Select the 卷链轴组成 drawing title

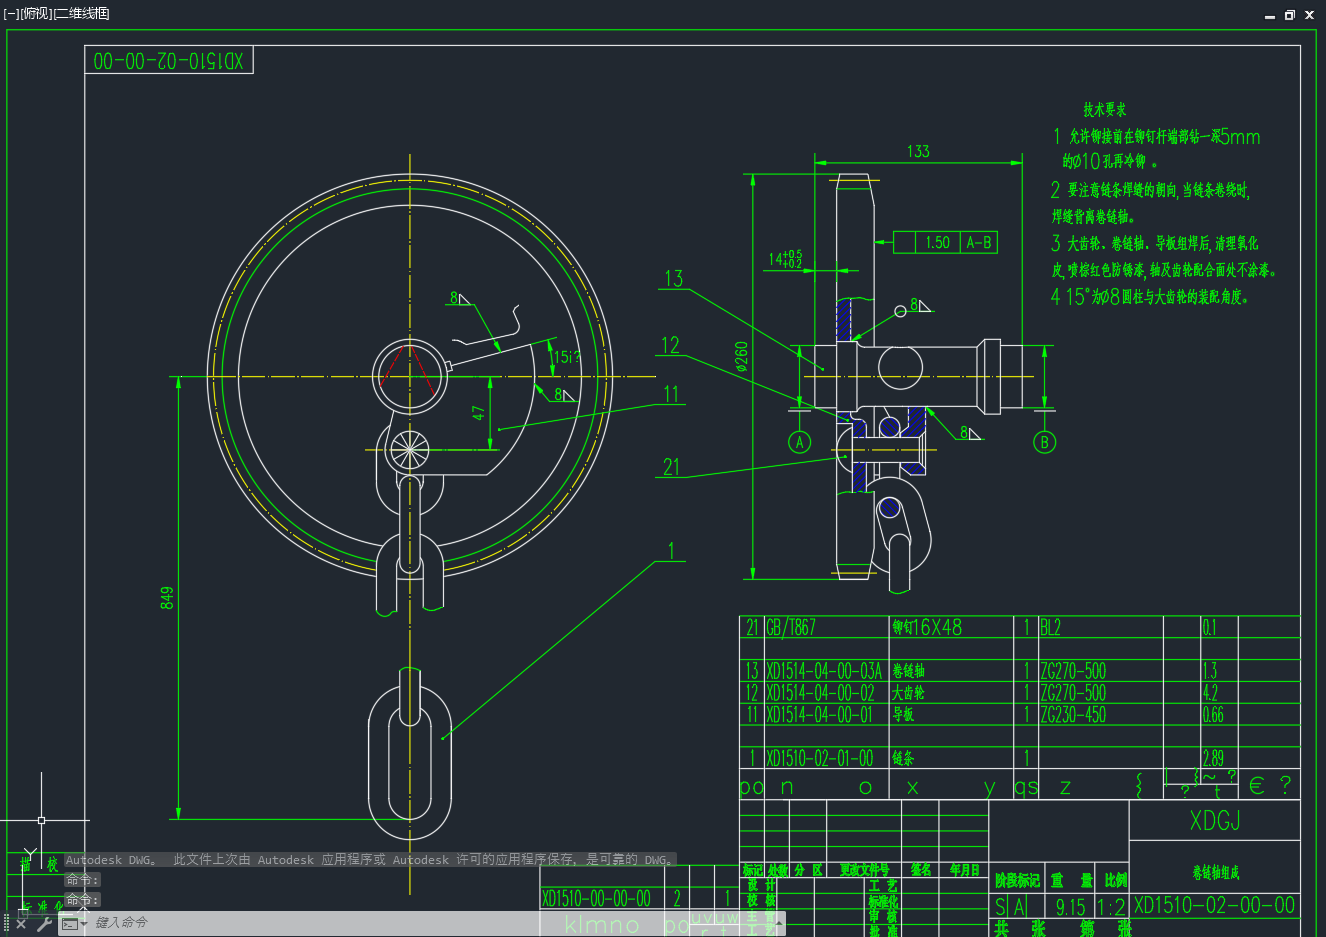(1216, 873)
